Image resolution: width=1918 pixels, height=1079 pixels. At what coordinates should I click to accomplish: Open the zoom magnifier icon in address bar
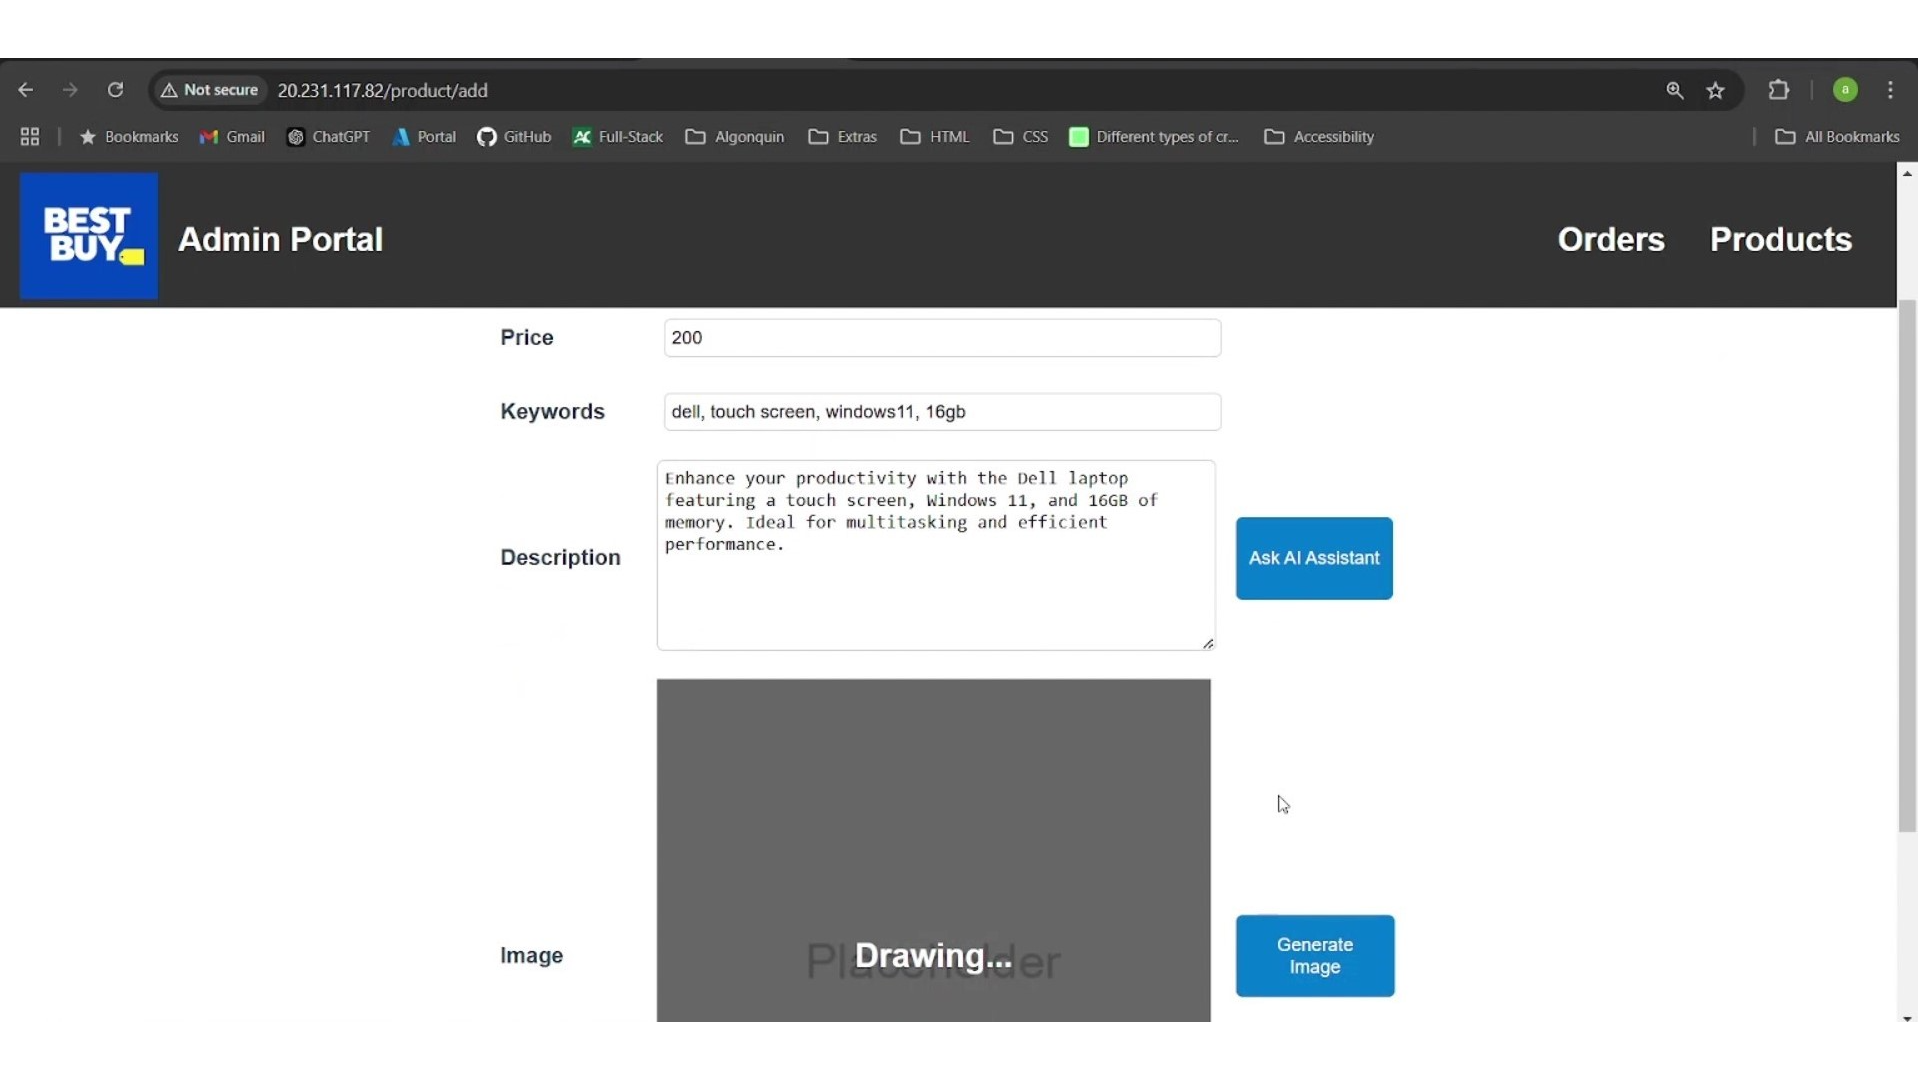click(1675, 91)
